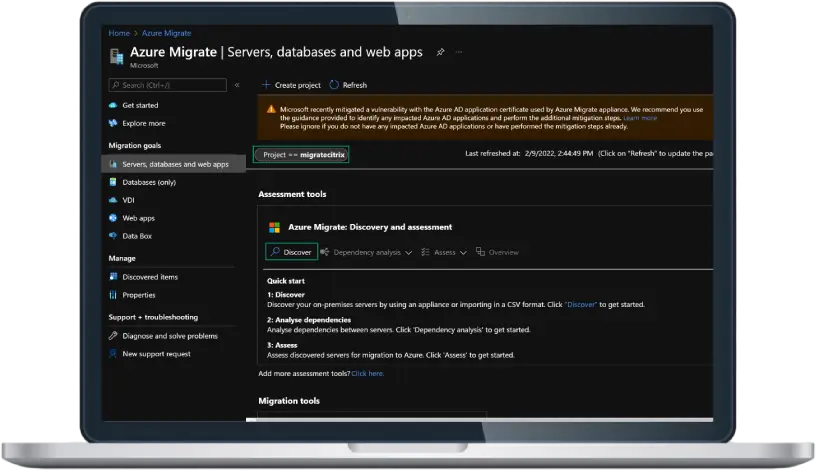The height and width of the screenshot is (470, 816).
Task: Click the Explore more icon
Action: pyautogui.click(x=113, y=123)
